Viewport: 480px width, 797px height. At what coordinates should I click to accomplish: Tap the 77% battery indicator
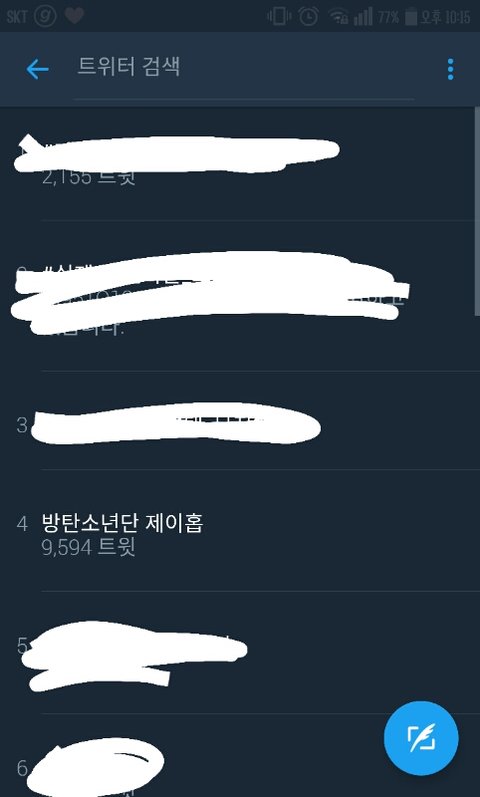coord(397,17)
